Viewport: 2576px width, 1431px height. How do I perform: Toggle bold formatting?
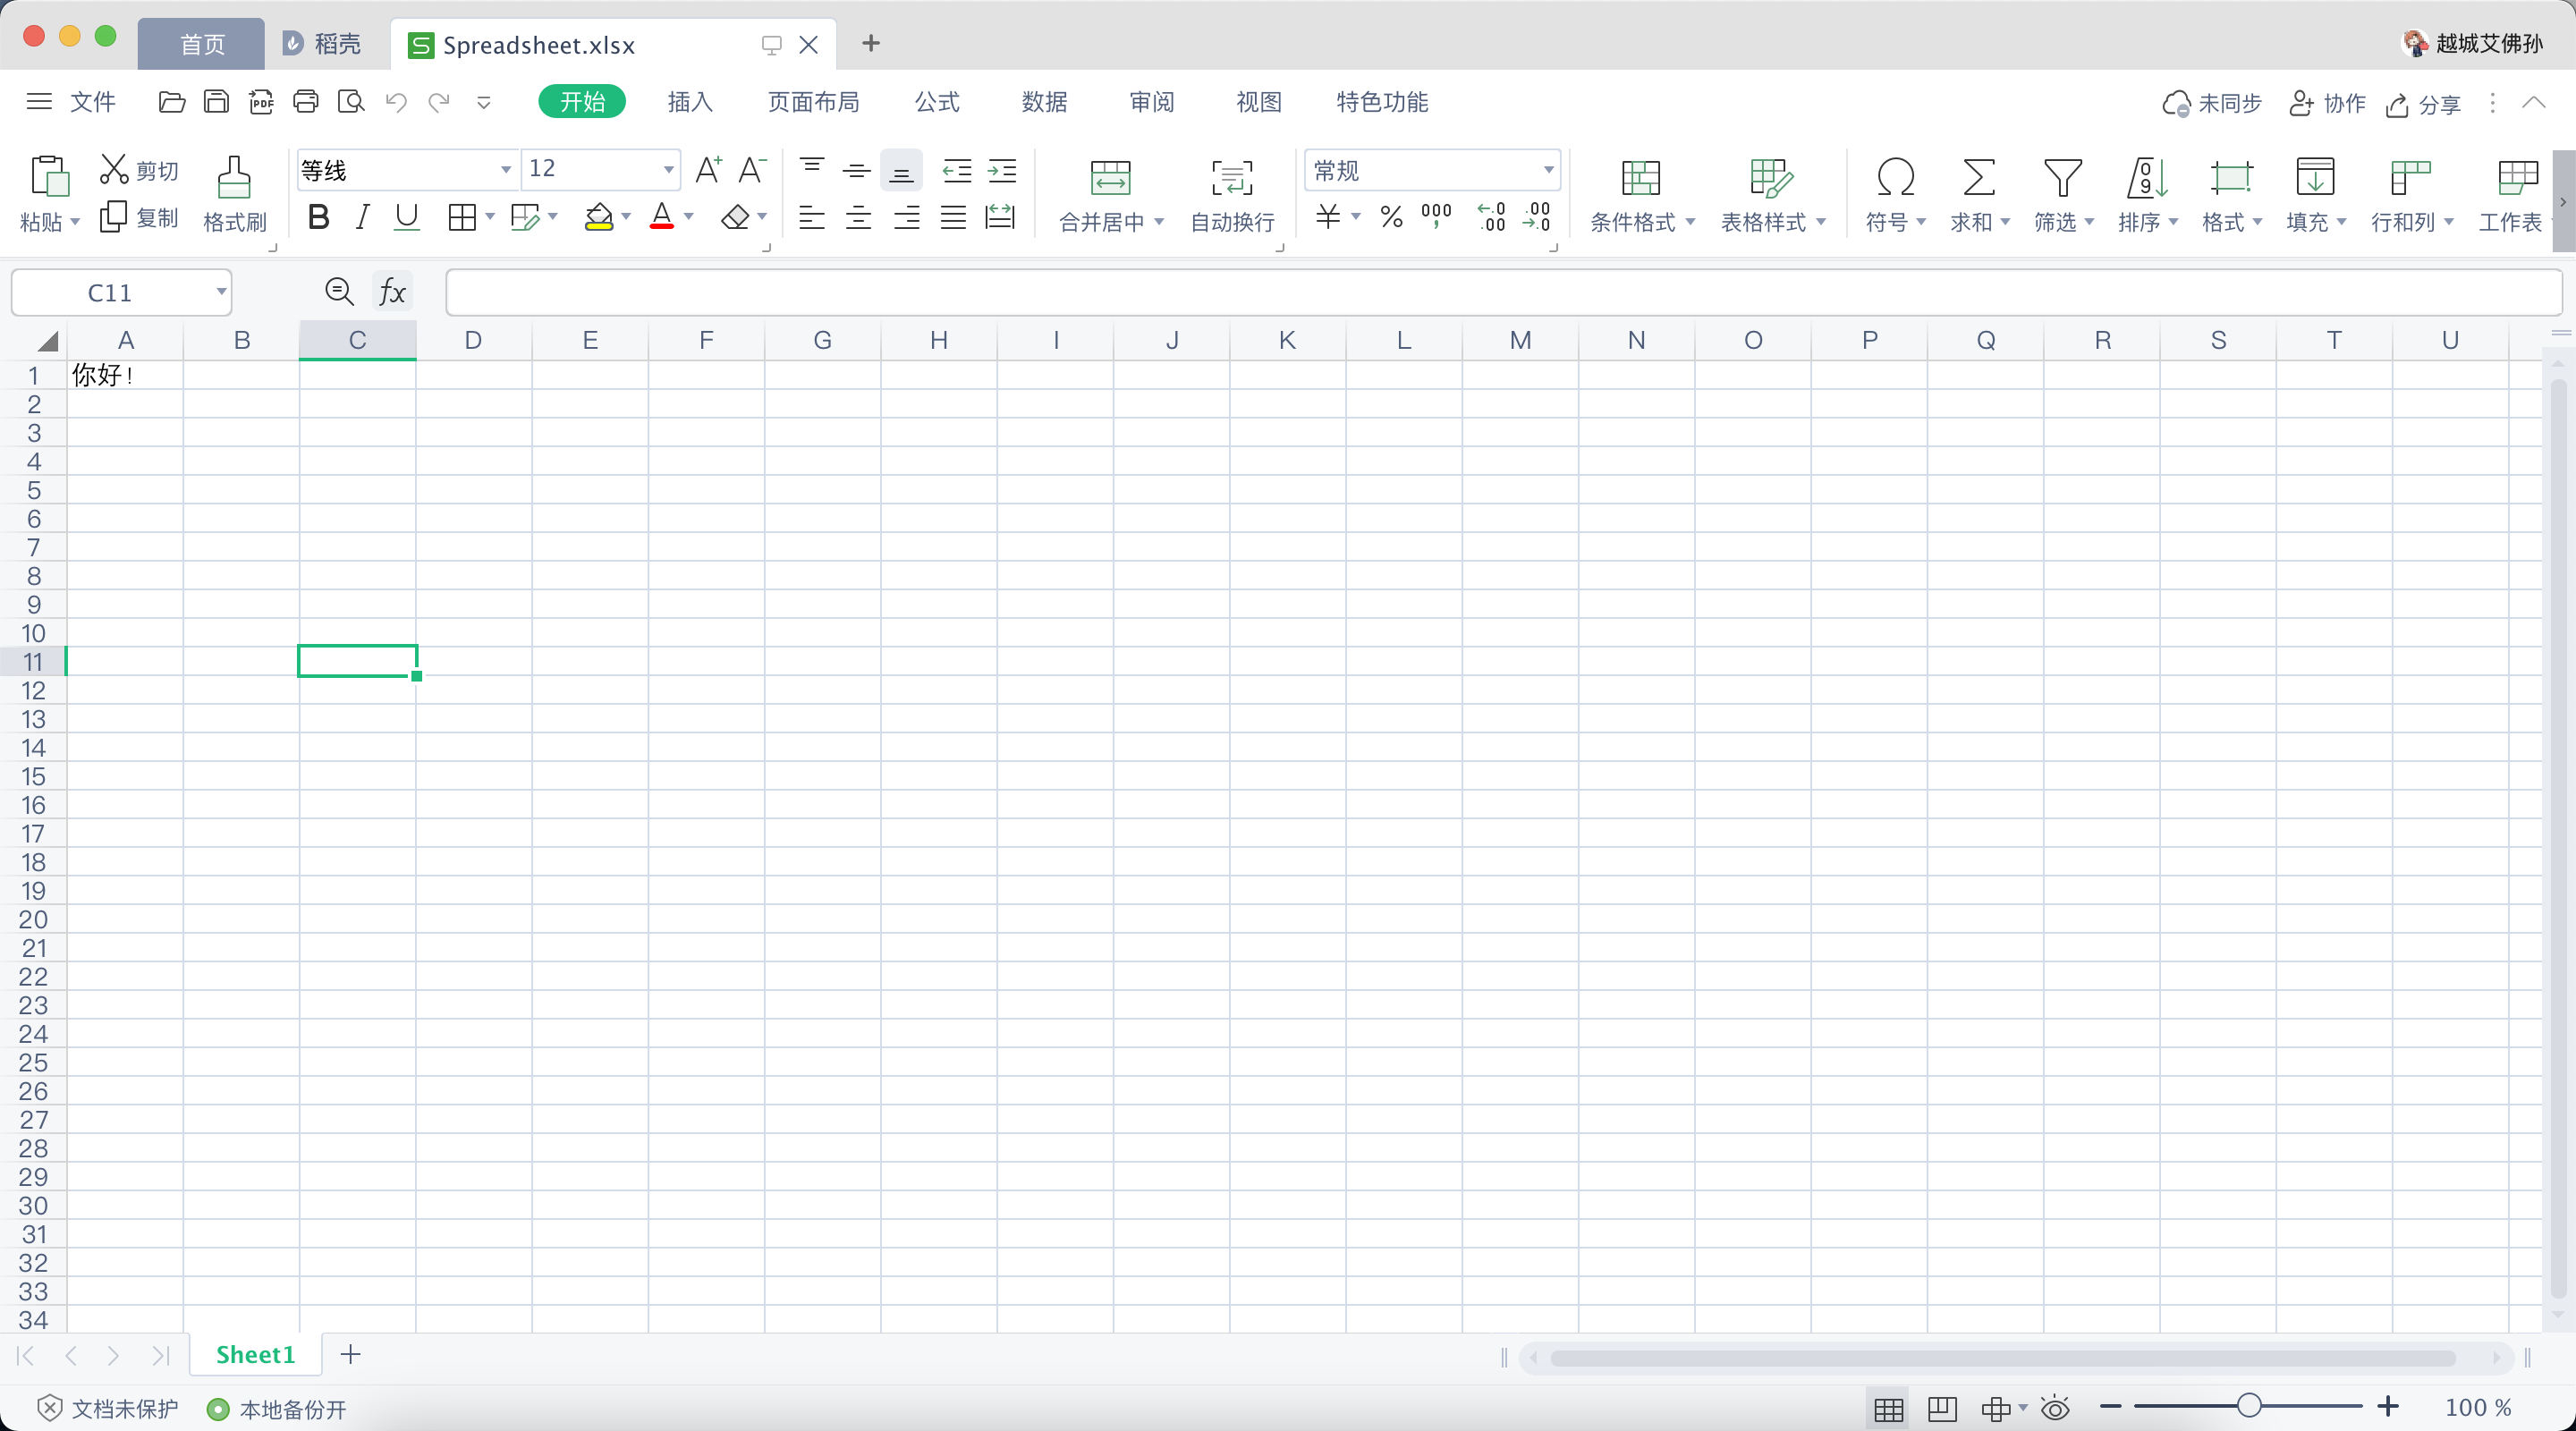(x=318, y=217)
